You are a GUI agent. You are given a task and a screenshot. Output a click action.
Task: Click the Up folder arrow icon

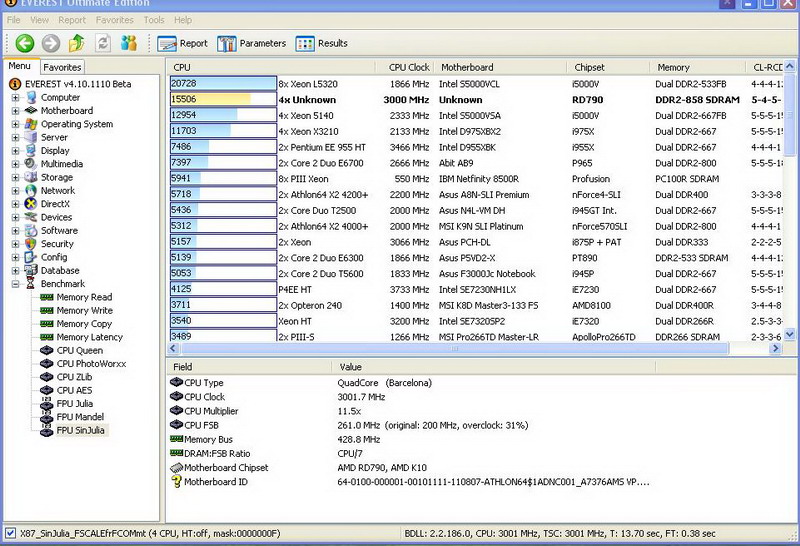pyautogui.click(x=77, y=43)
